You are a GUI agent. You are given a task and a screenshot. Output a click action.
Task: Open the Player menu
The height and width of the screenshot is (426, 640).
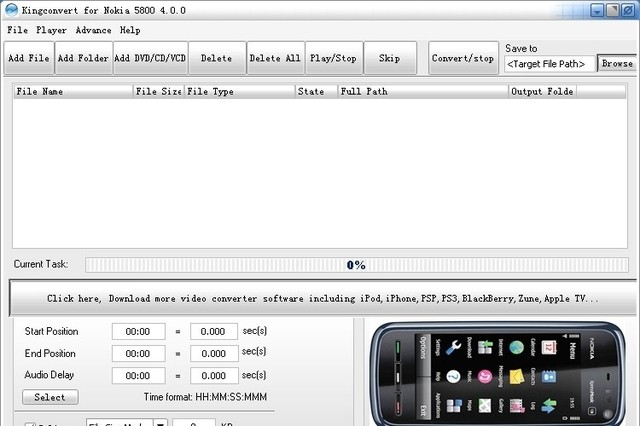pyautogui.click(x=51, y=30)
